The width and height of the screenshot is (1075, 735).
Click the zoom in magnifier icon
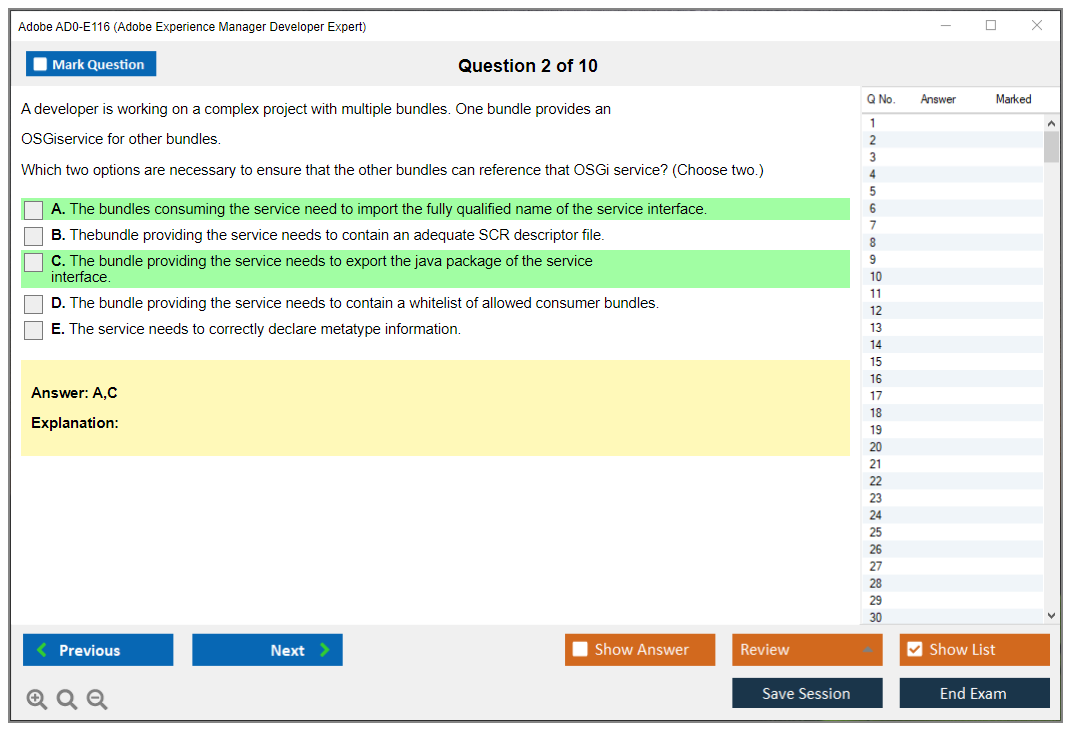[37, 700]
